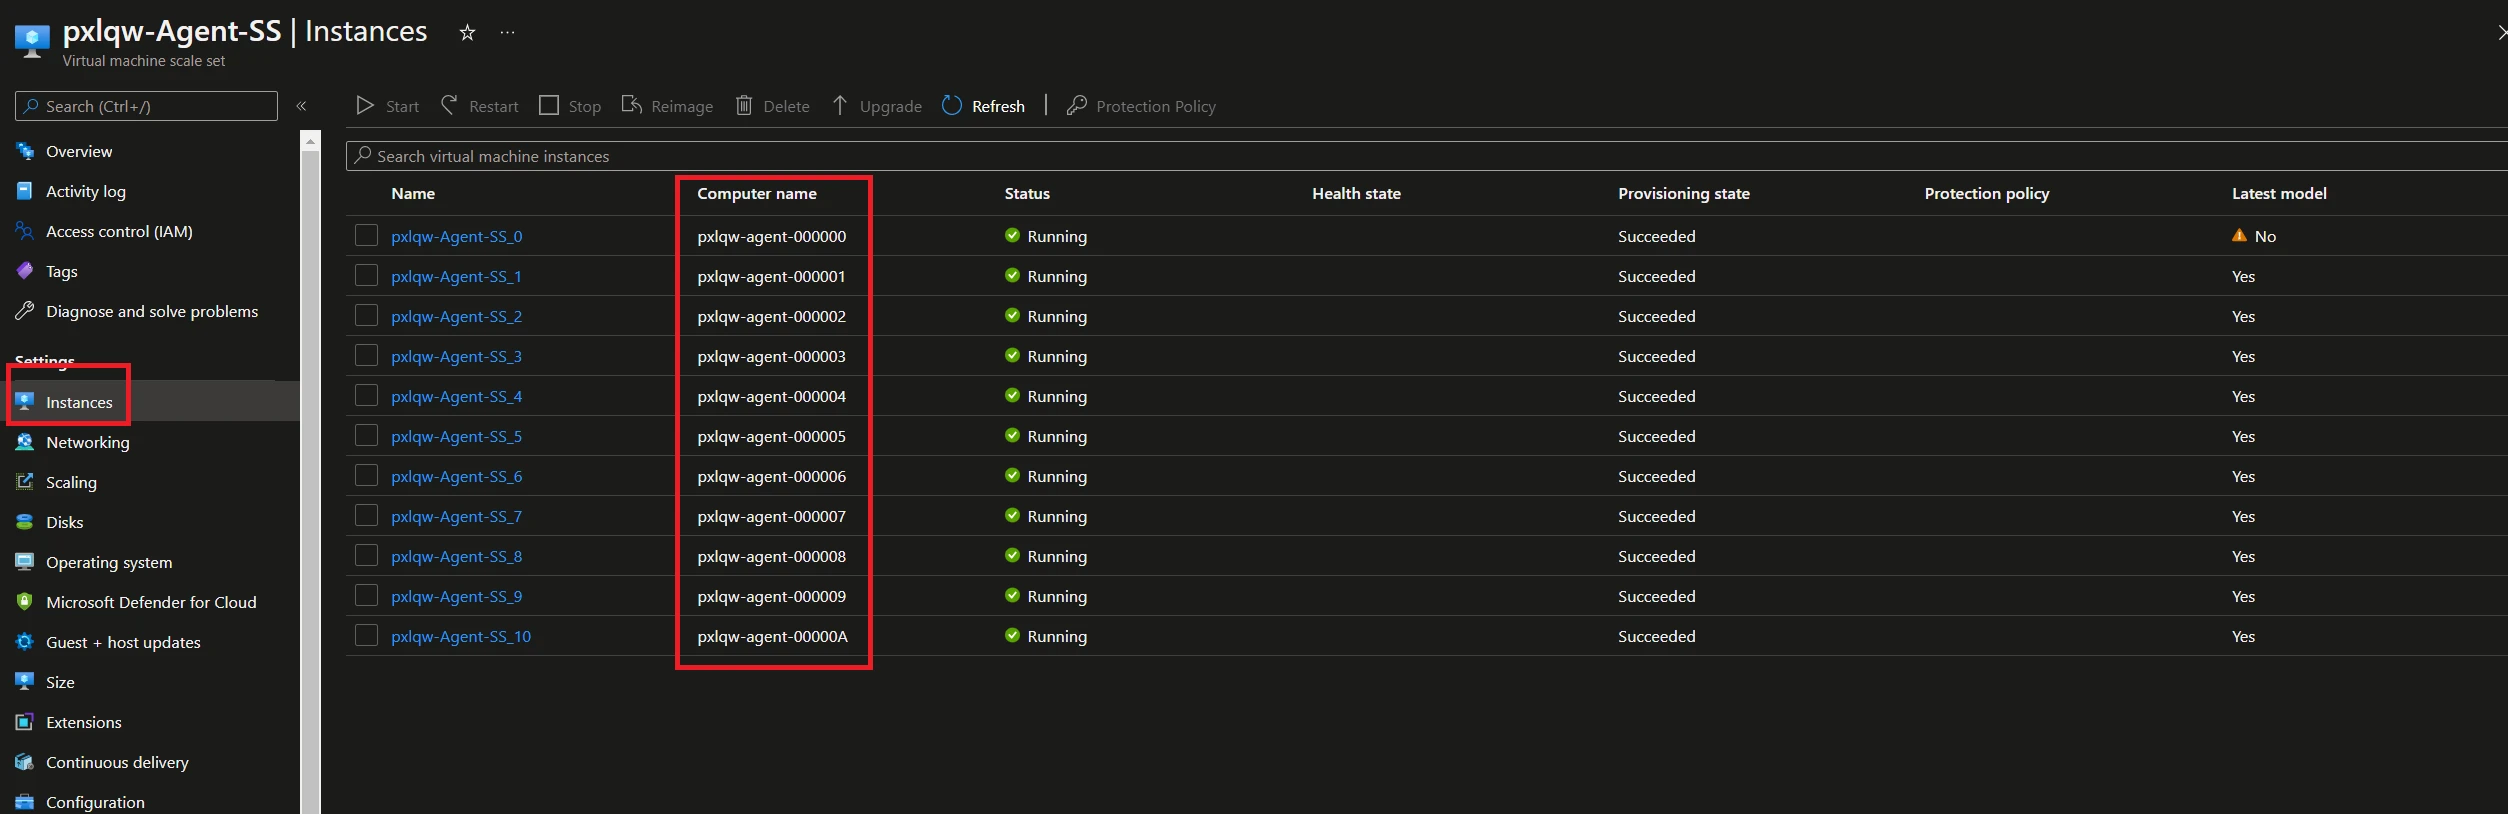
Task: Open the Protection Policy option
Action: [1142, 106]
